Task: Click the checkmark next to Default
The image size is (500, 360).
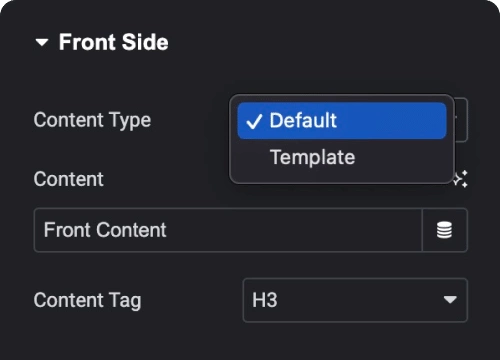Action: 254,121
